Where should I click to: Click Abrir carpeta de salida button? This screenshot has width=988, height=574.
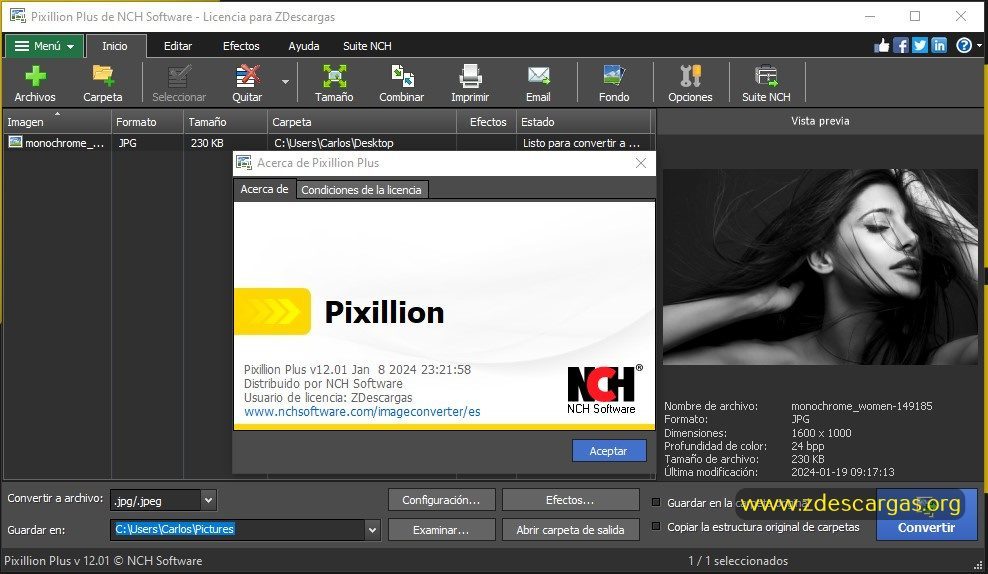coord(570,530)
